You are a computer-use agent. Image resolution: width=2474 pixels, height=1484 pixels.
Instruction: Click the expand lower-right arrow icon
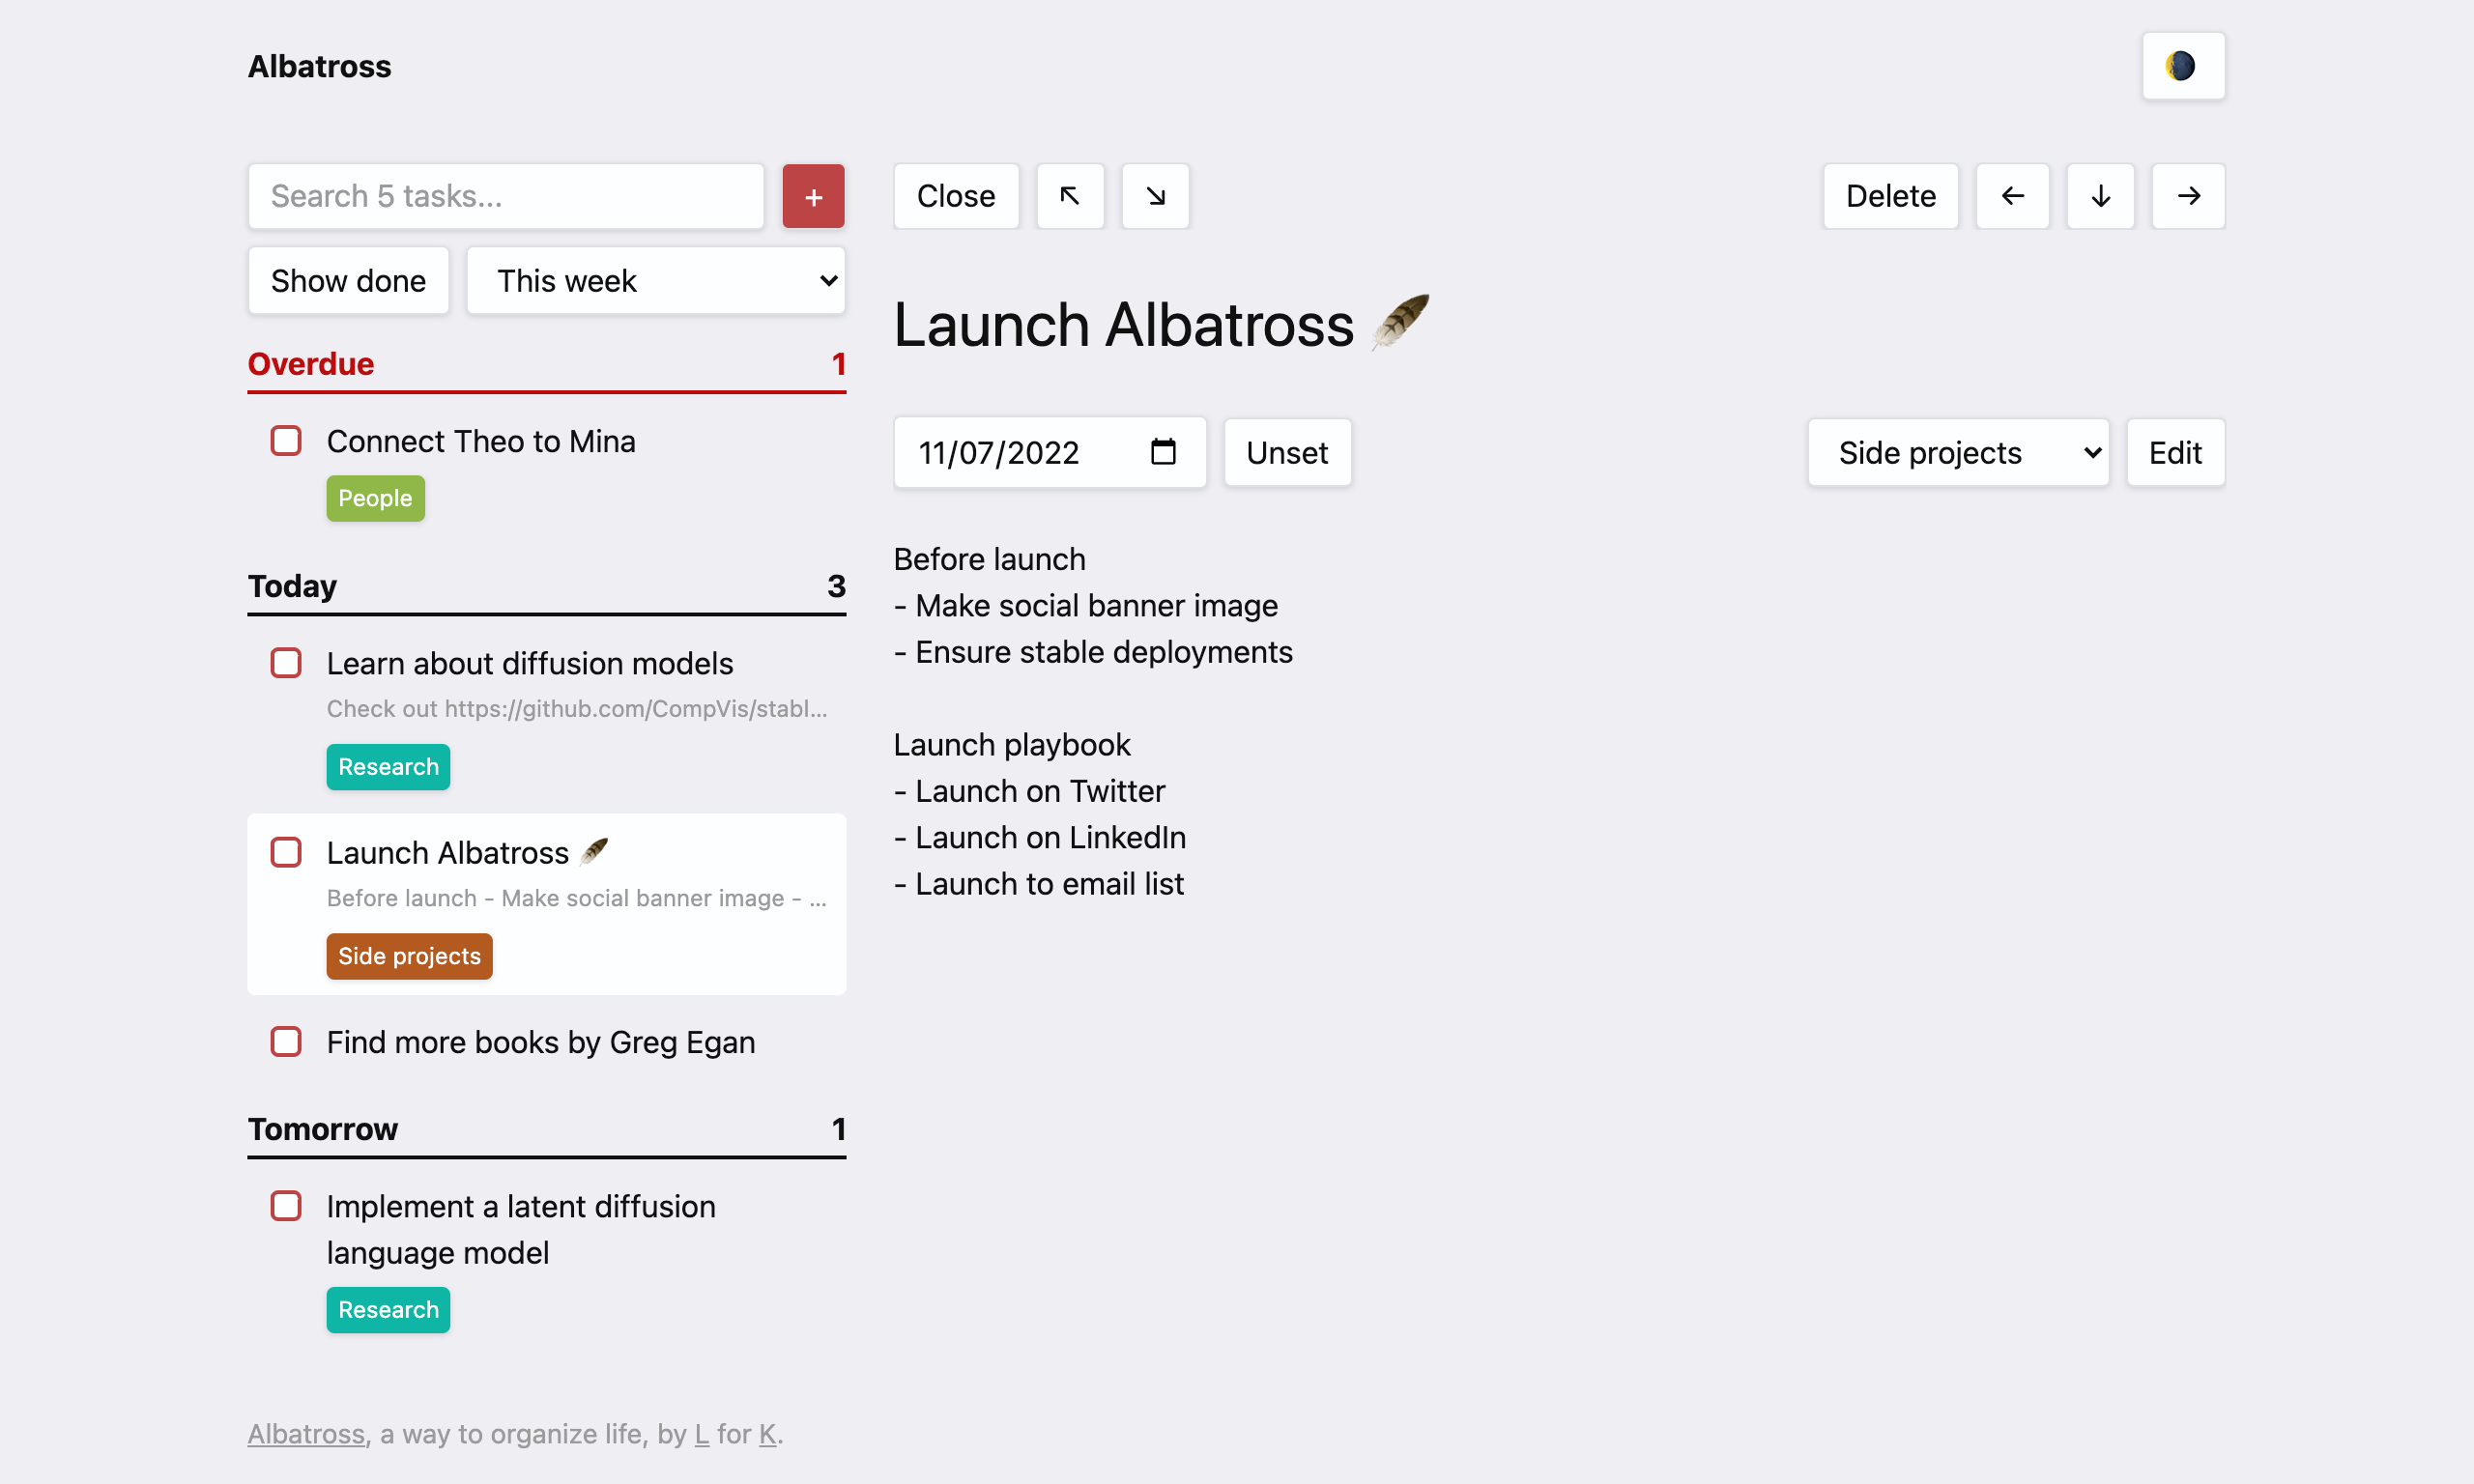point(1154,194)
